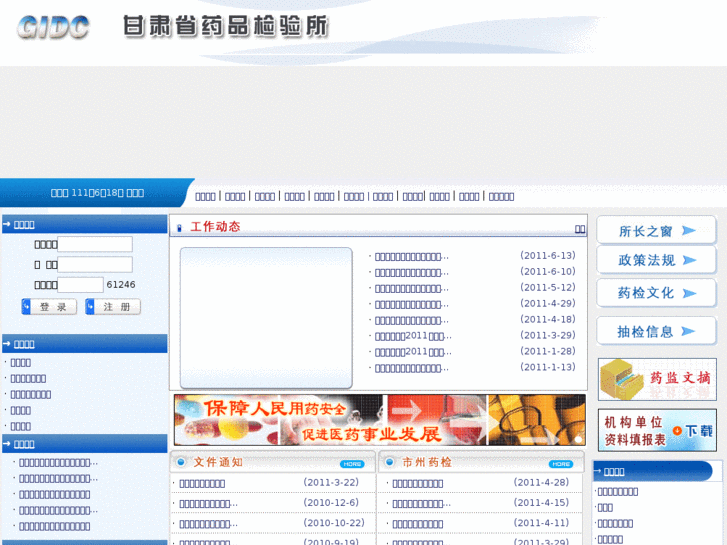This screenshot has width=727, height=545.
Task: Open 市州药检 item dated 2011-4-11
Action: [418, 524]
